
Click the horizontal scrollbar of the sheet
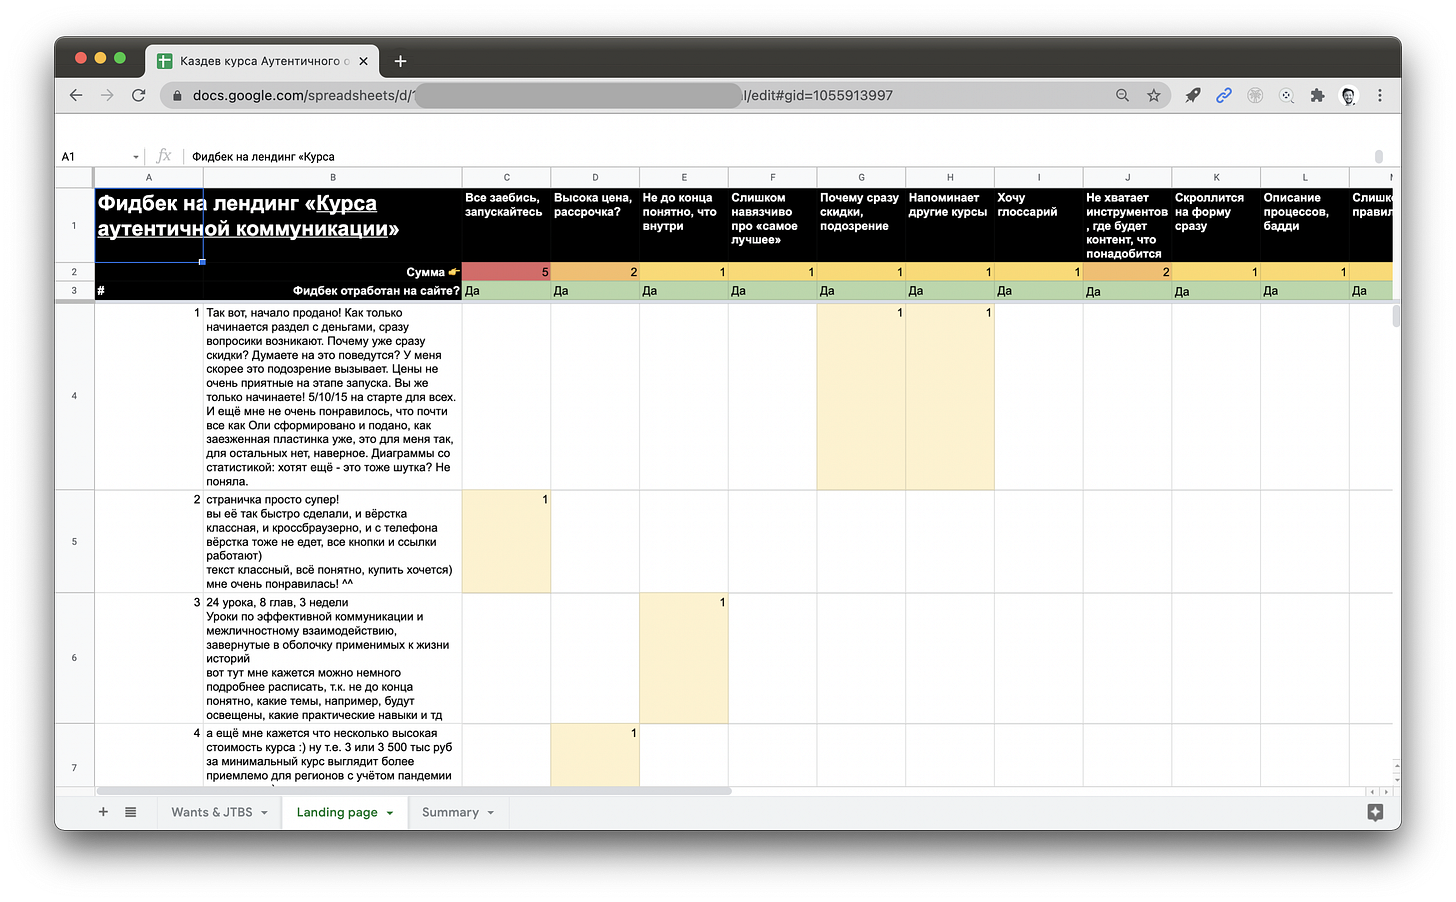coord(413,791)
